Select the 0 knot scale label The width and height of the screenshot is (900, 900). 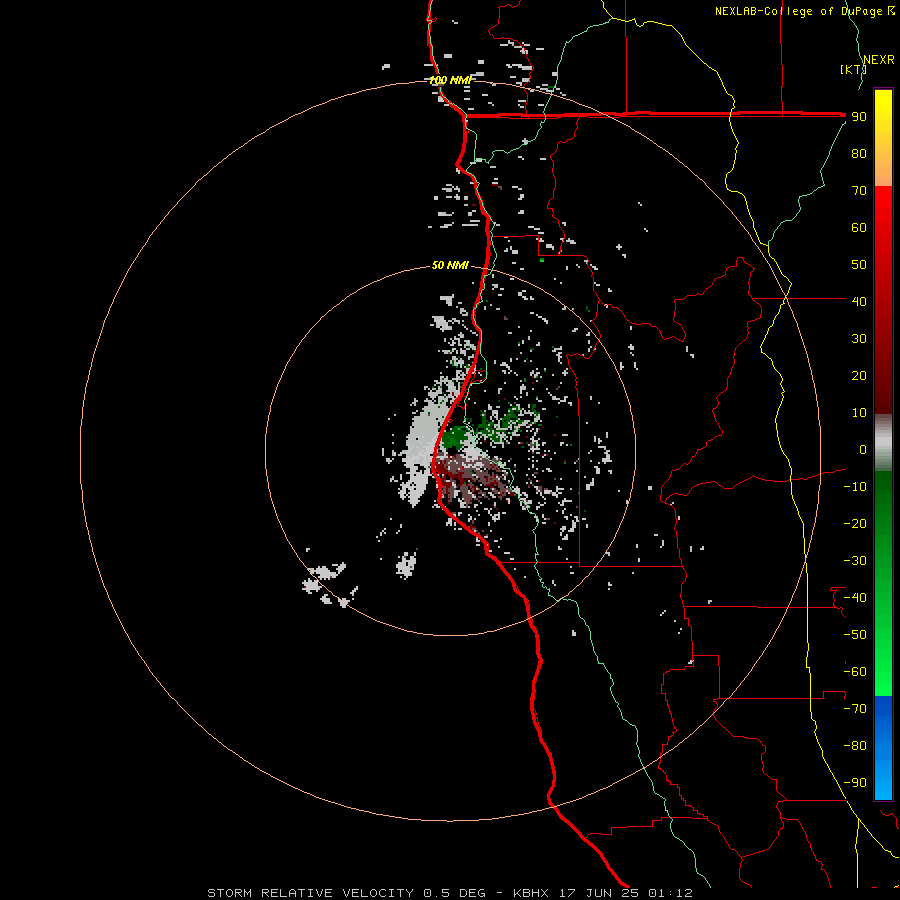863,449
